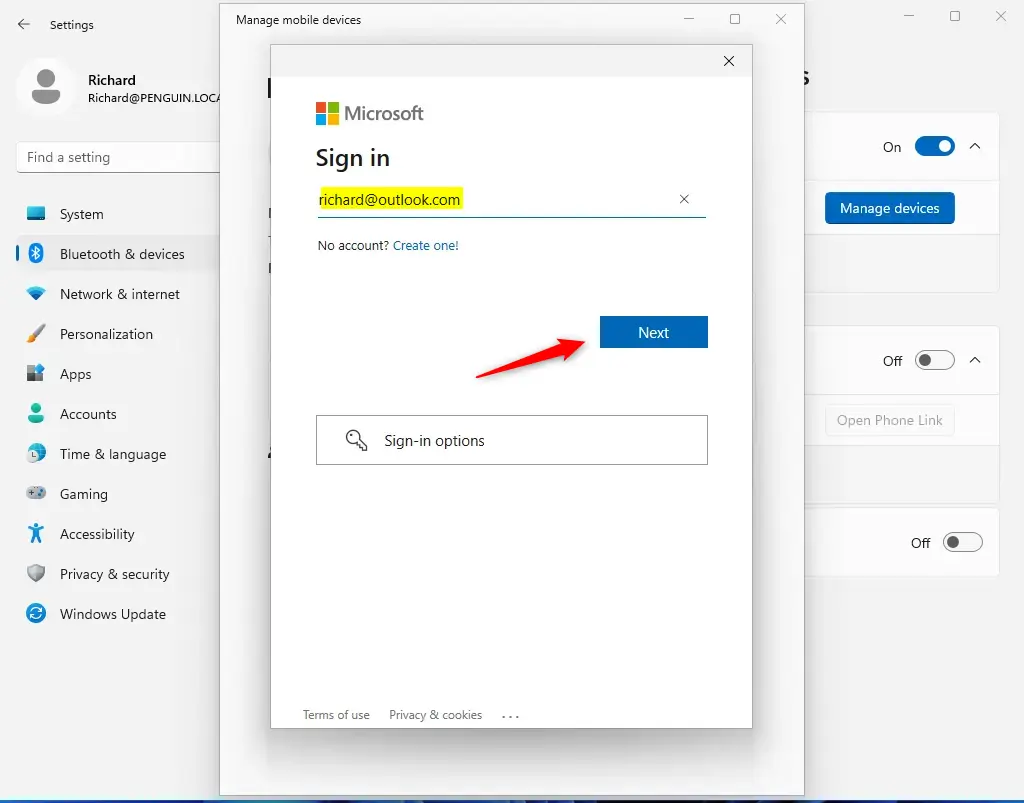
Task: Open the Privacy & cookies link
Action: pyautogui.click(x=436, y=715)
